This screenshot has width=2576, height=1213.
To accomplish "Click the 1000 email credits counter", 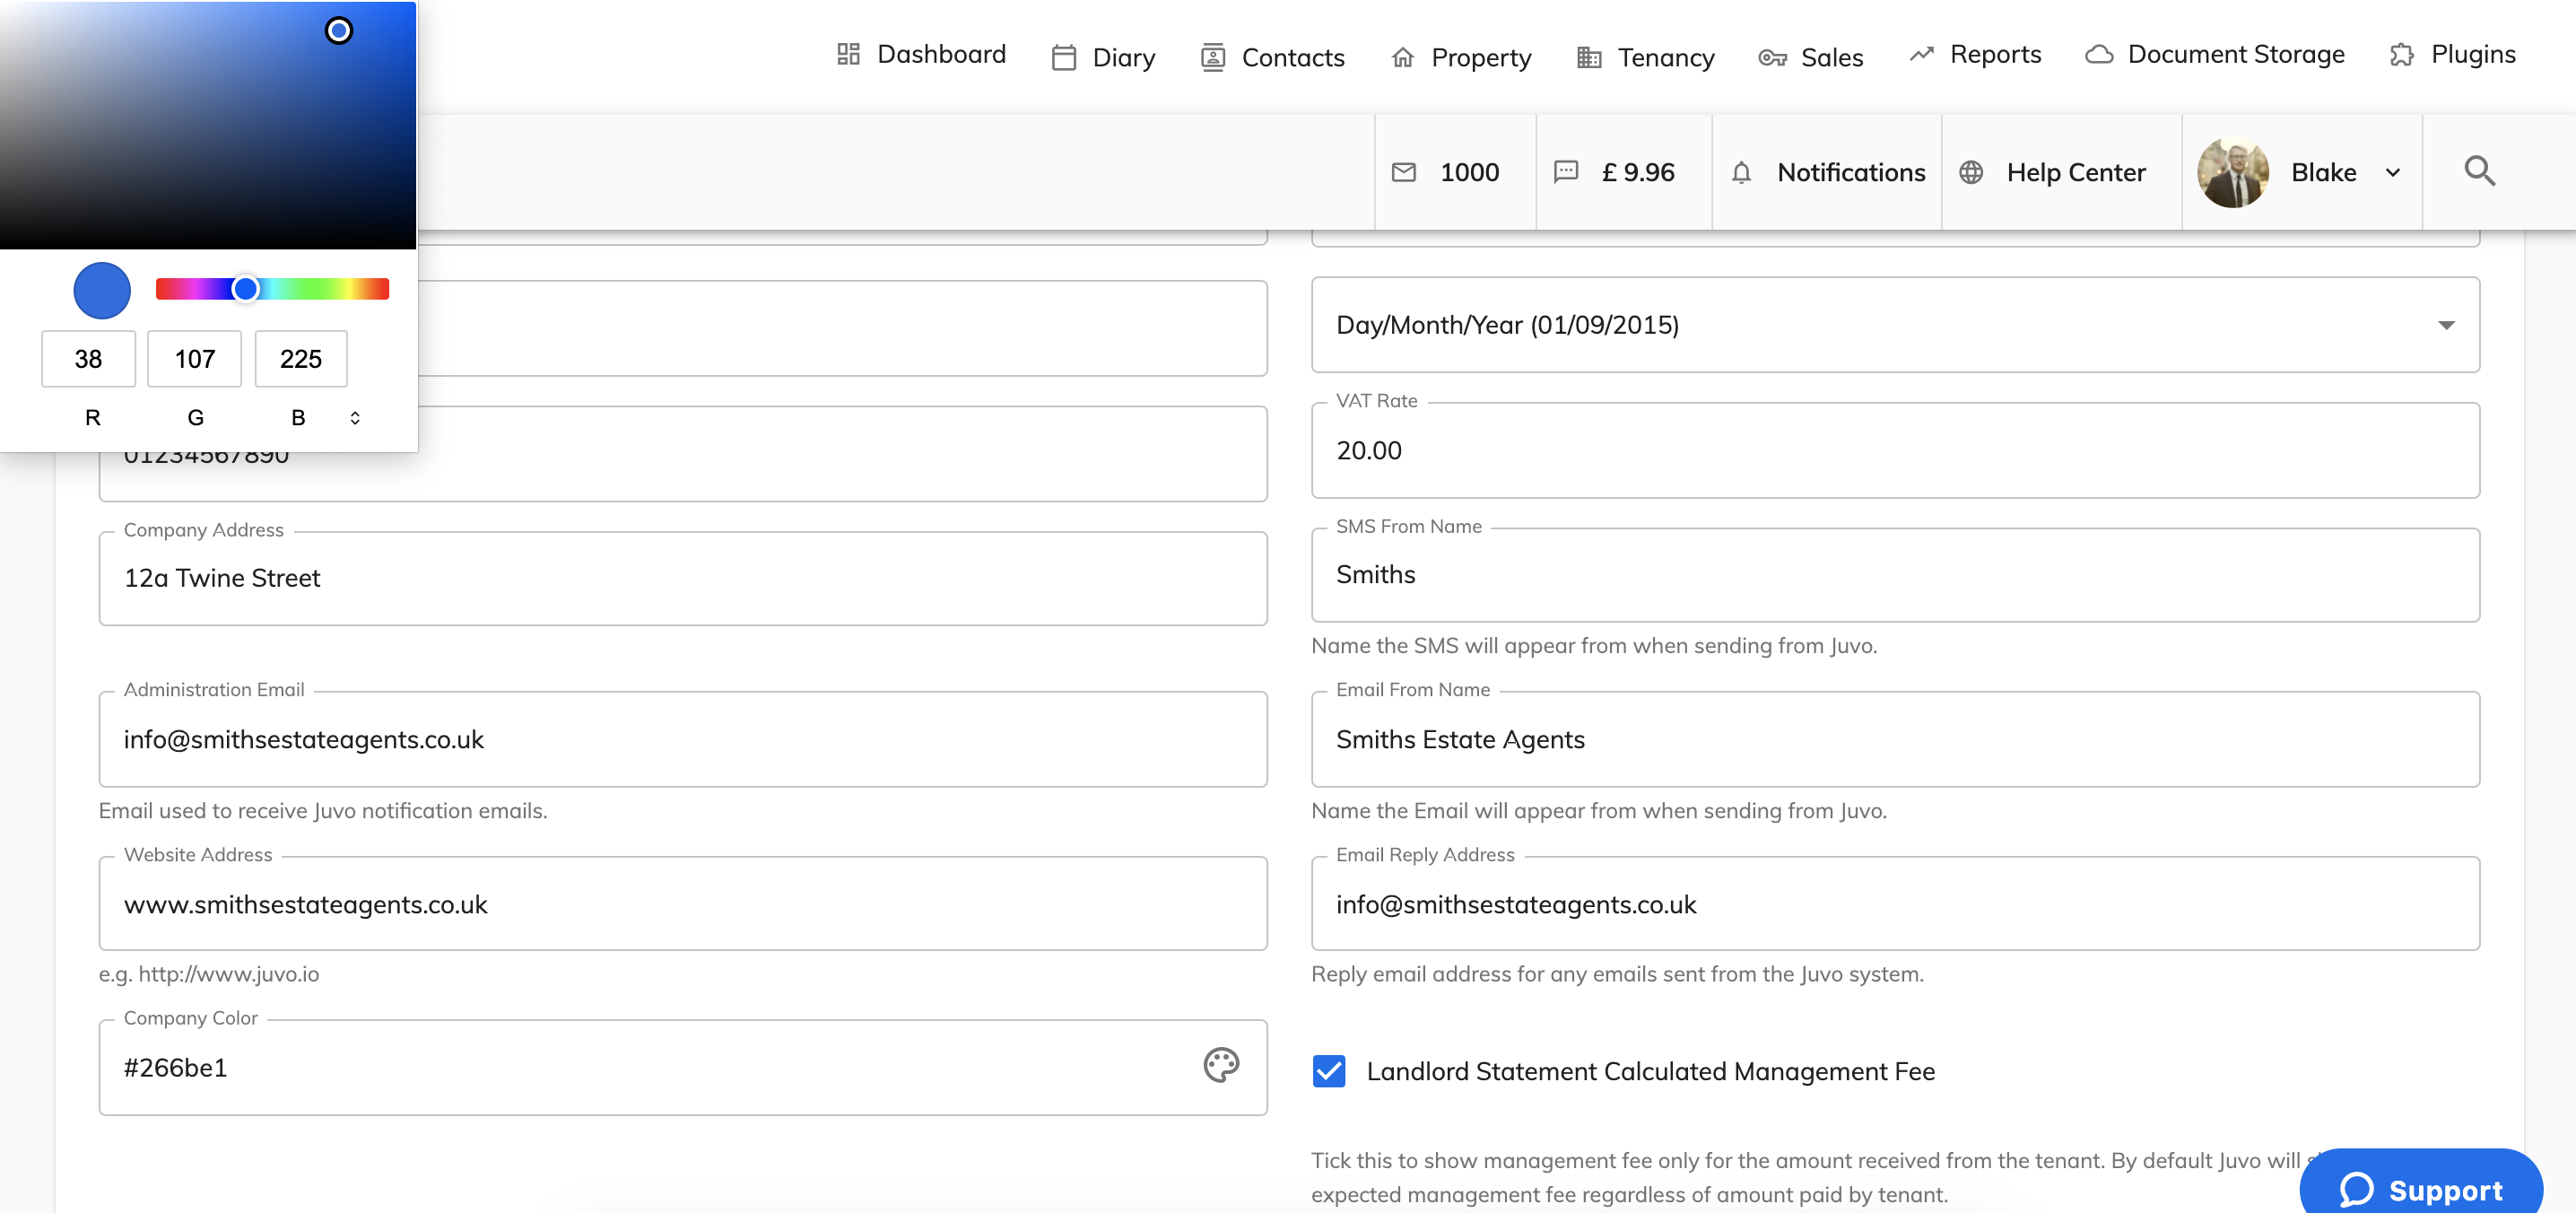I will [x=1455, y=172].
